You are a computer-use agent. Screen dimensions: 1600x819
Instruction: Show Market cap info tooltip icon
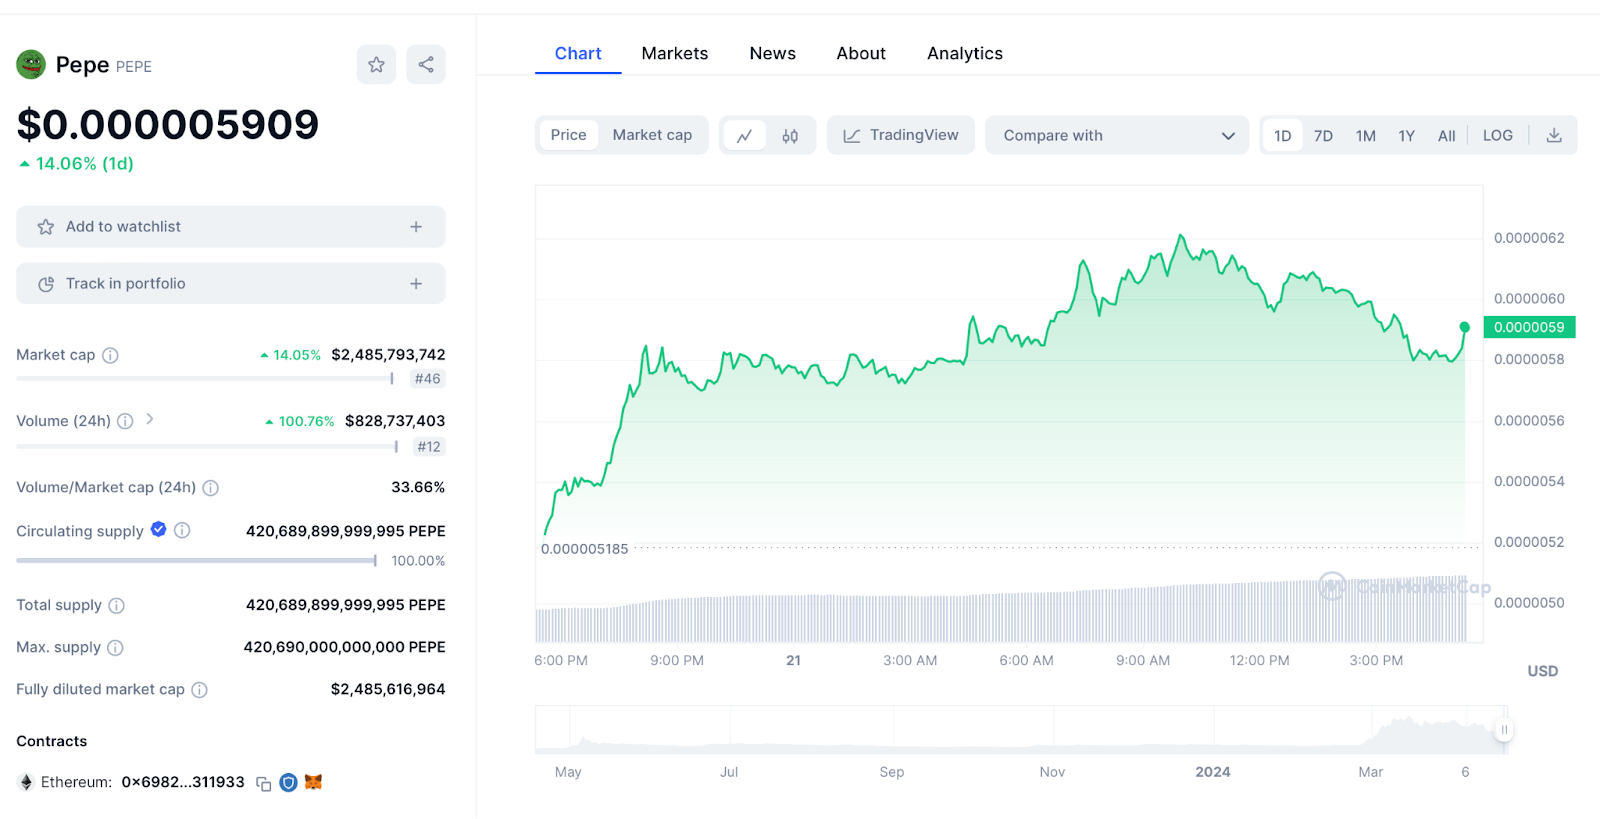(110, 355)
